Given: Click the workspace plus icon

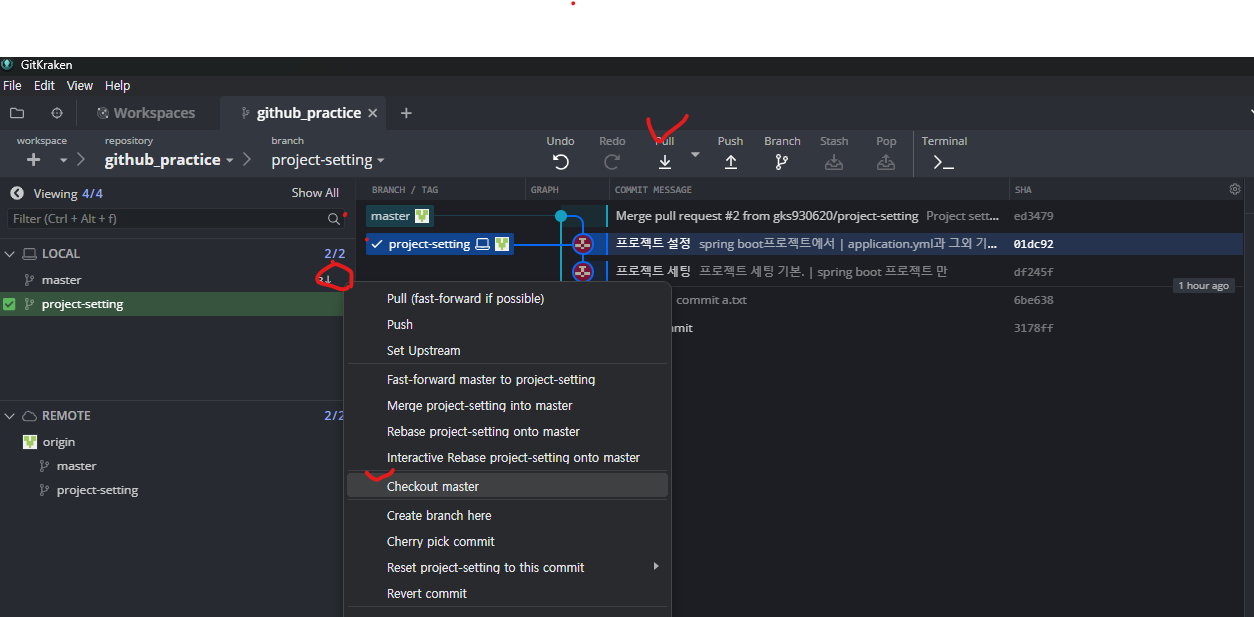Looking at the screenshot, I should coord(34,160).
